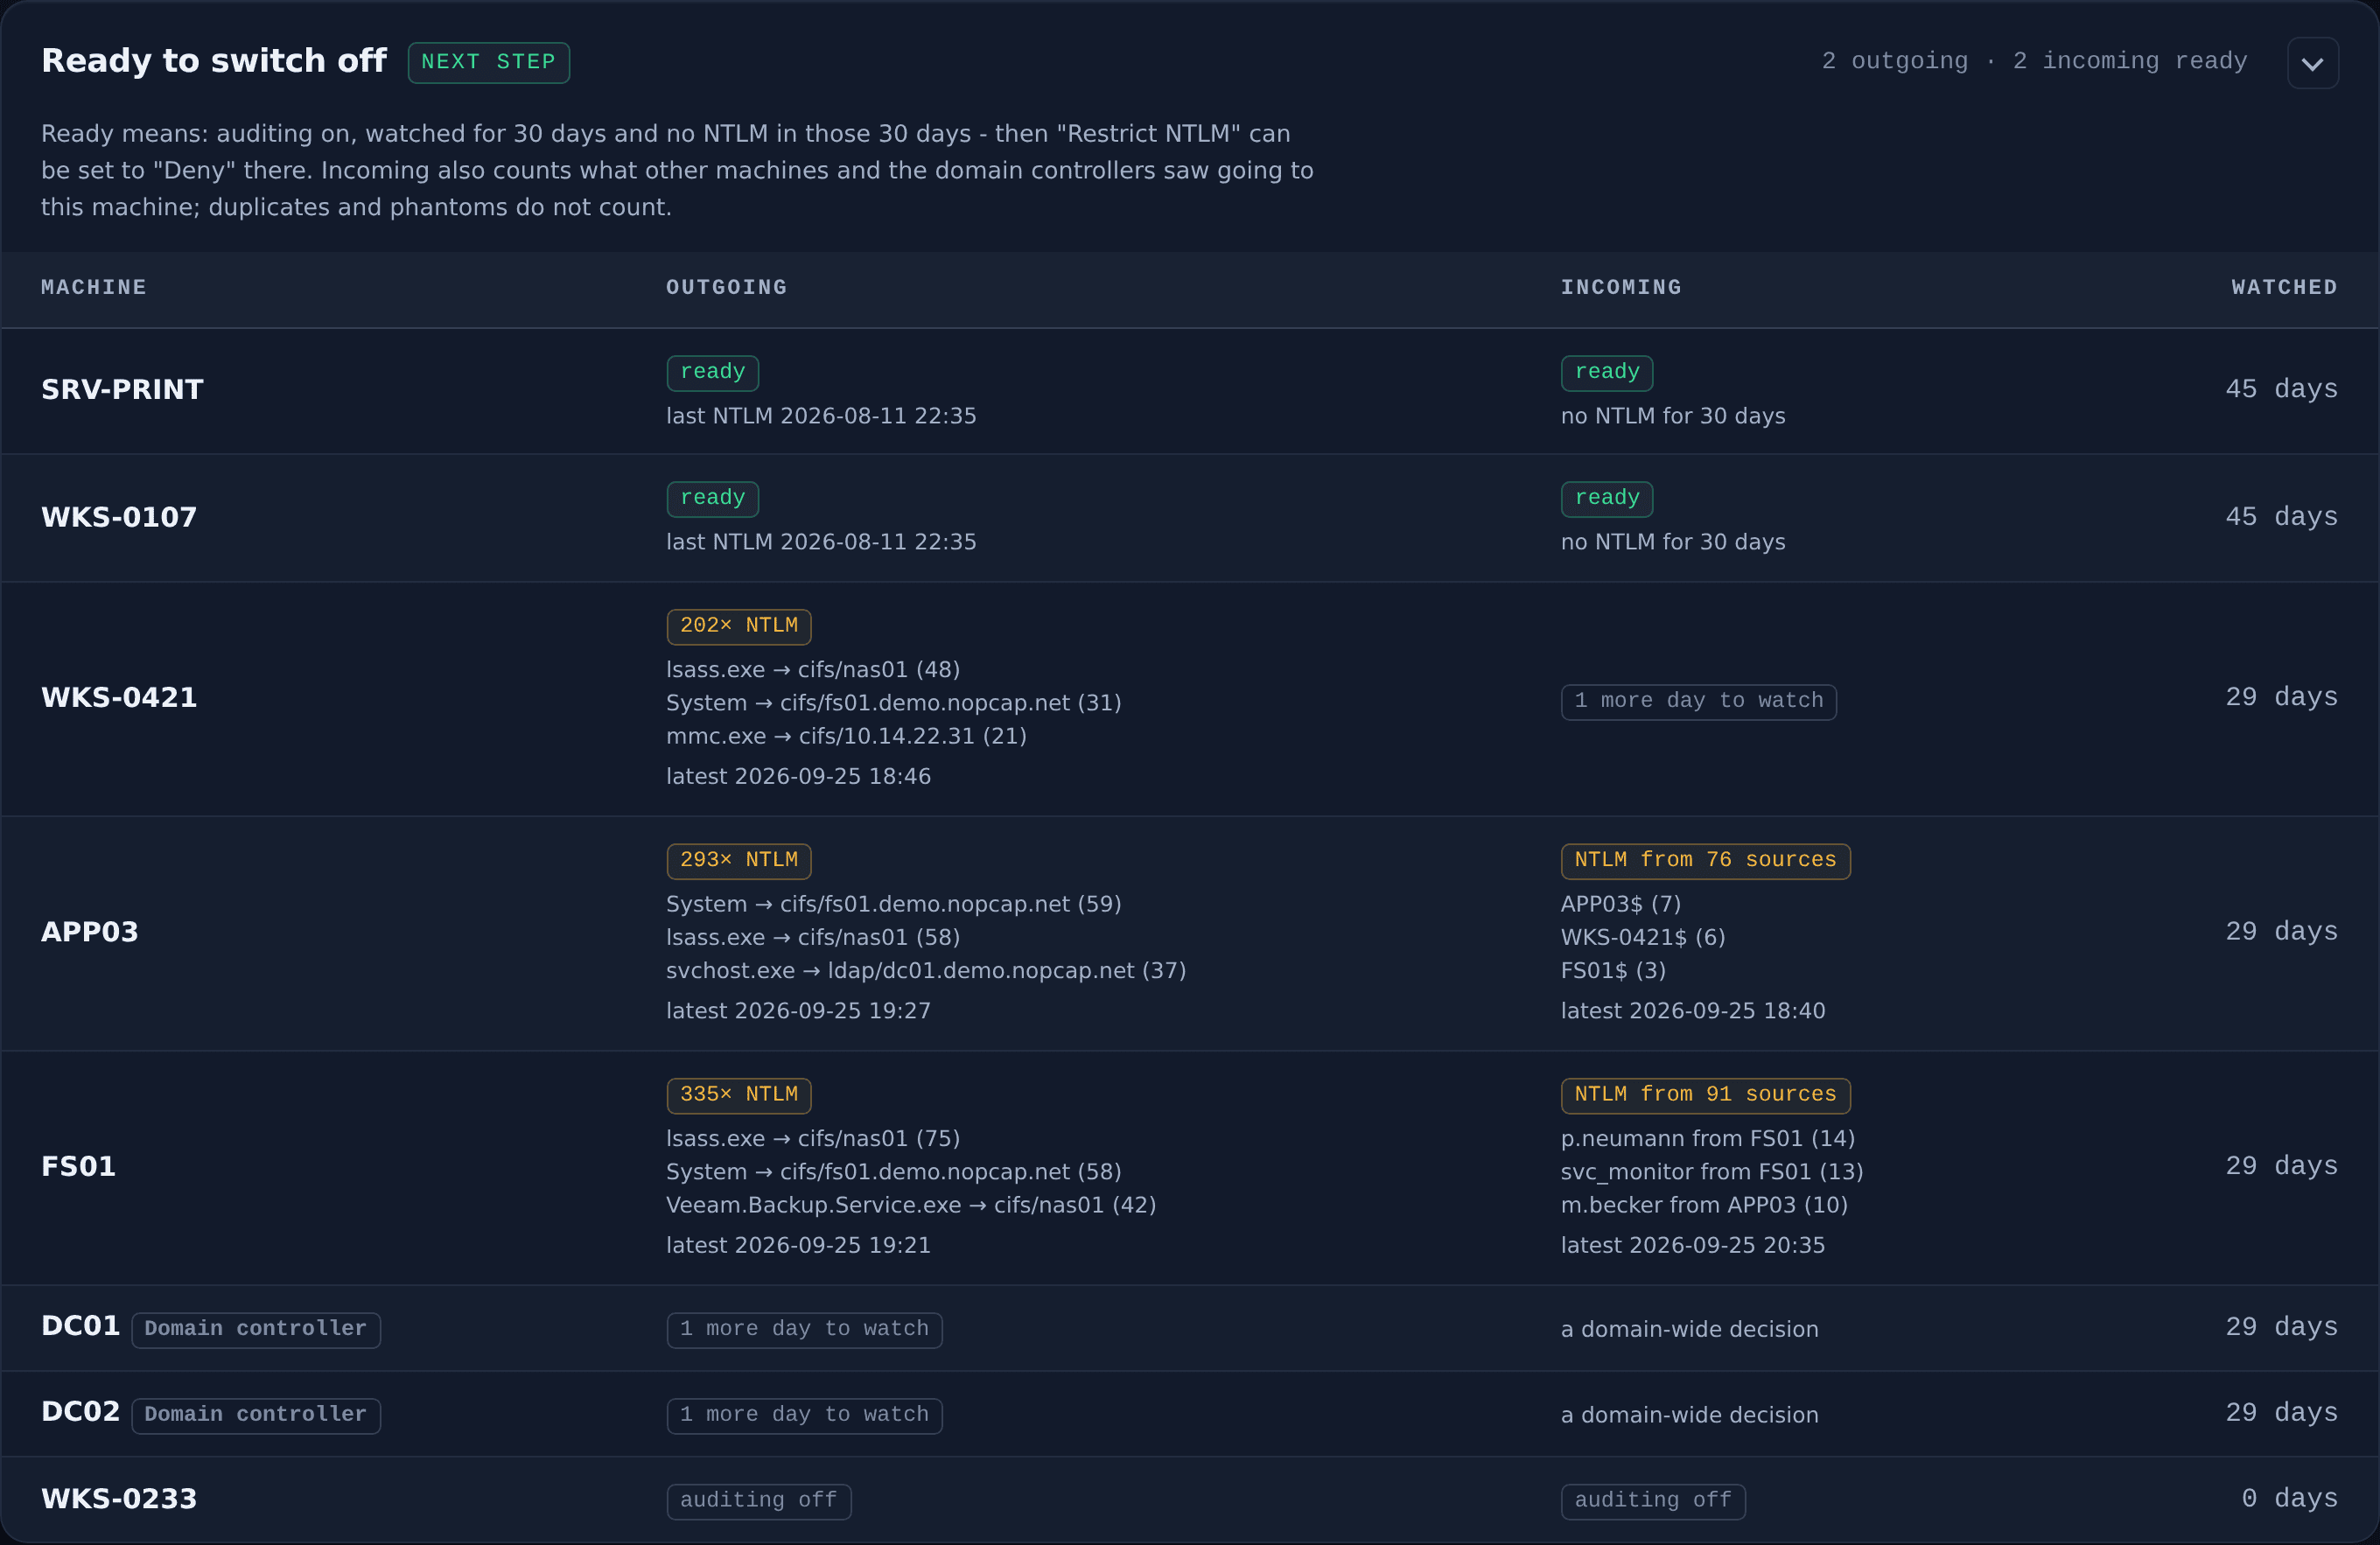Select the WKS-0421 machine name
This screenshot has height=1545, width=2380.
point(119,697)
